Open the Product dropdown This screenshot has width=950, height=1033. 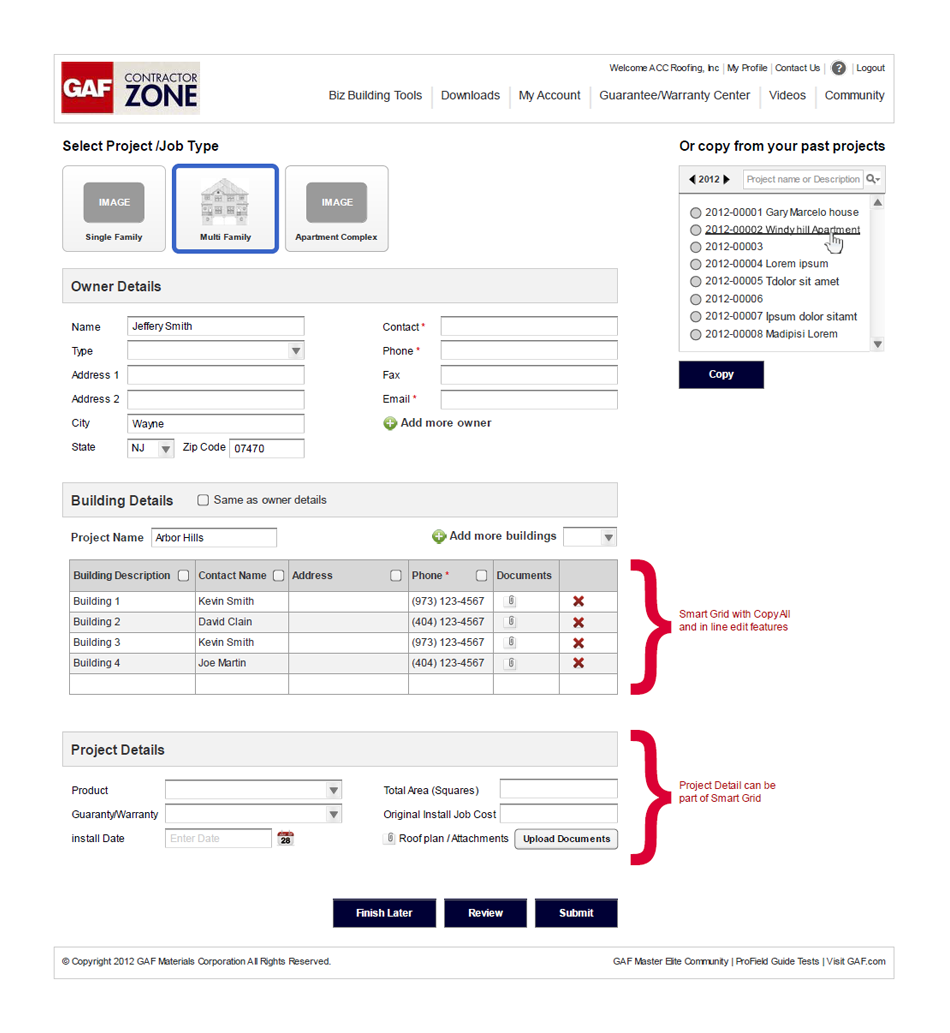[x=334, y=790]
